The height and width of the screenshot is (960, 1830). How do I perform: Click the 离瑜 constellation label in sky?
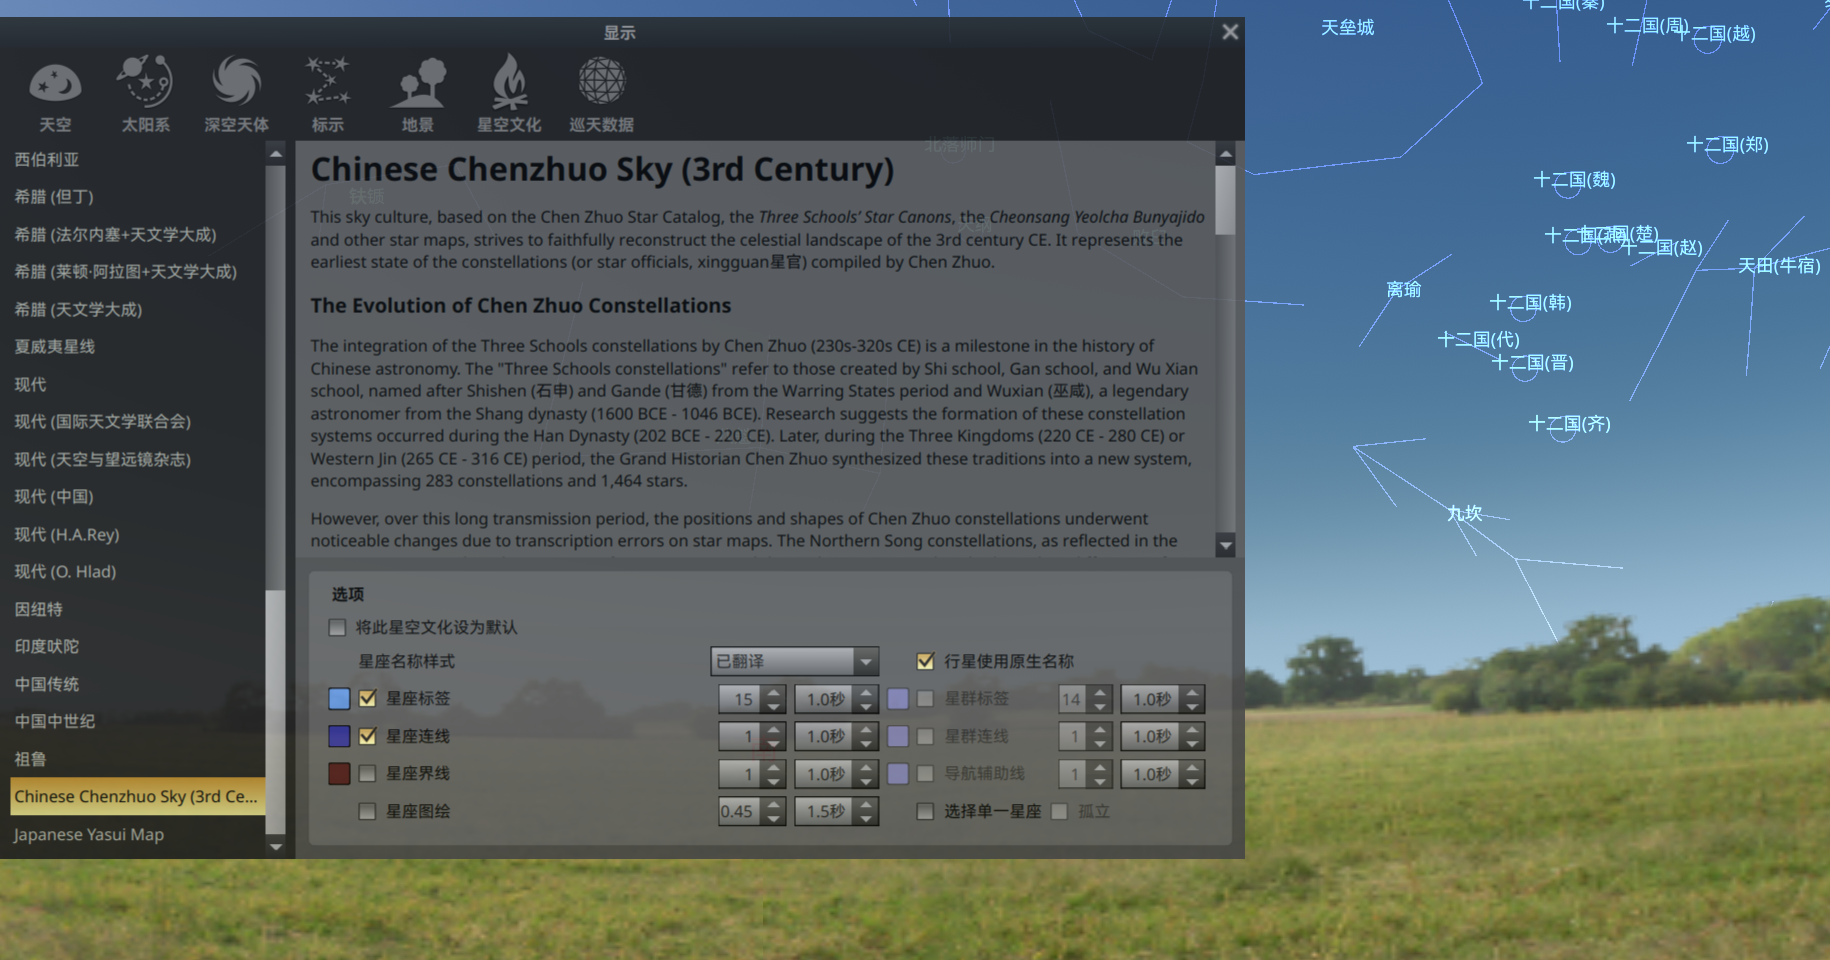pyautogui.click(x=1403, y=289)
